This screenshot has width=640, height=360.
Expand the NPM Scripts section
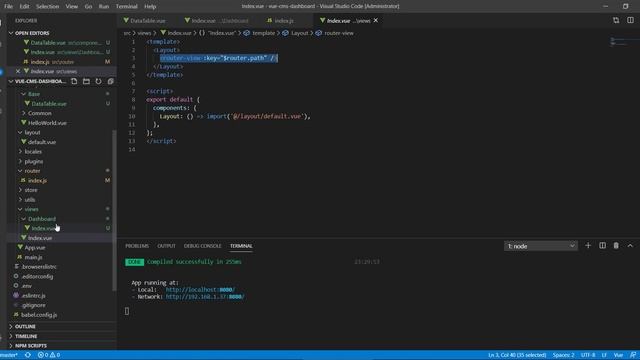click(31, 346)
